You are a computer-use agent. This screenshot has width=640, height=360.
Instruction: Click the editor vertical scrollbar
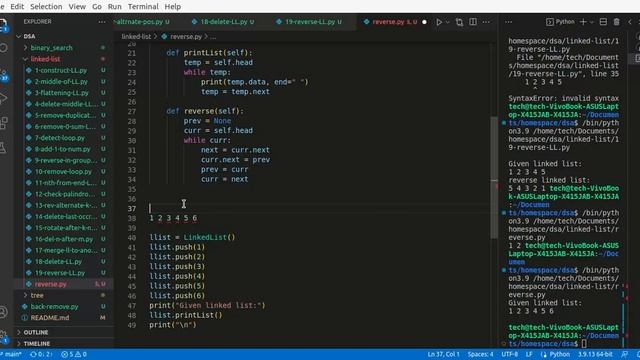[494, 178]
